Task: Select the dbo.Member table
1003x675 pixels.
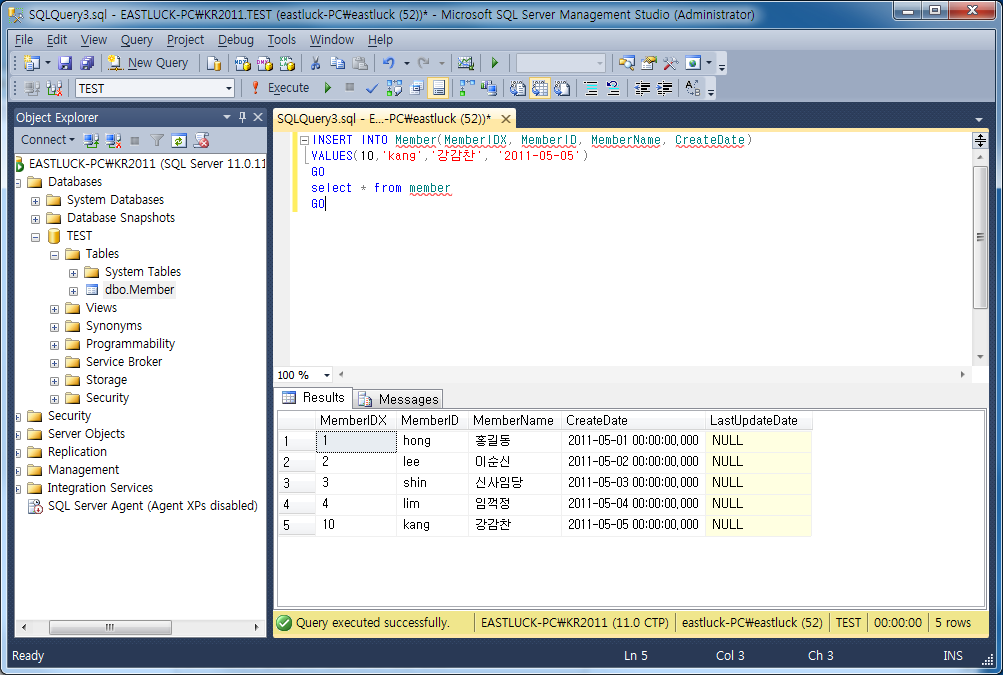Action: pyautogui.click(x=139, y=290)
